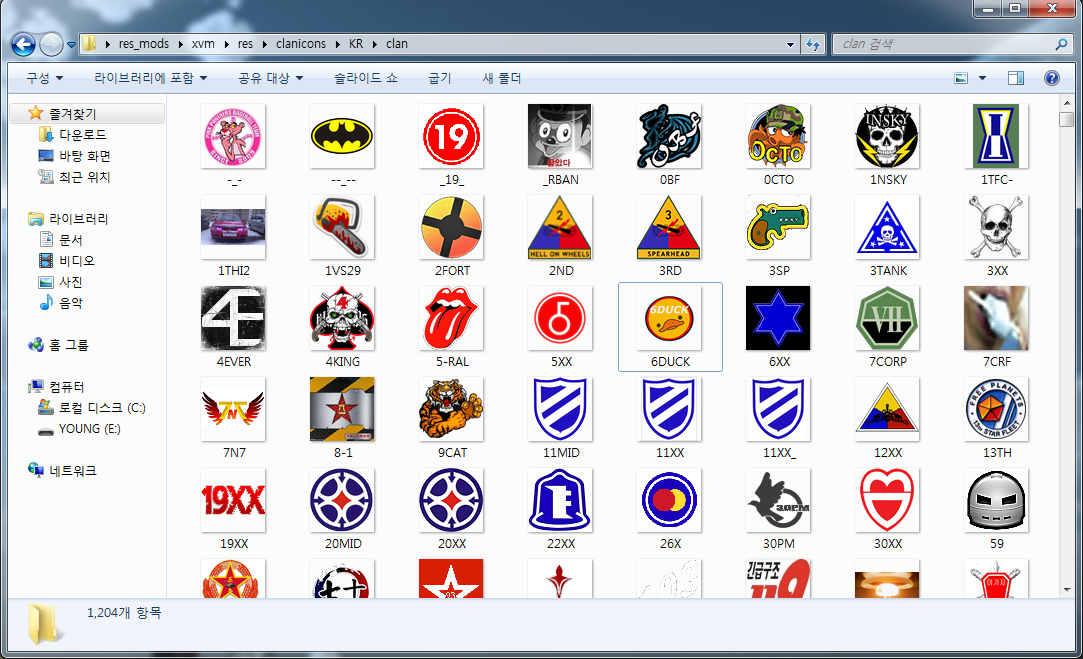Open 라이브러리에 포함 dropdown

(151, 78)
